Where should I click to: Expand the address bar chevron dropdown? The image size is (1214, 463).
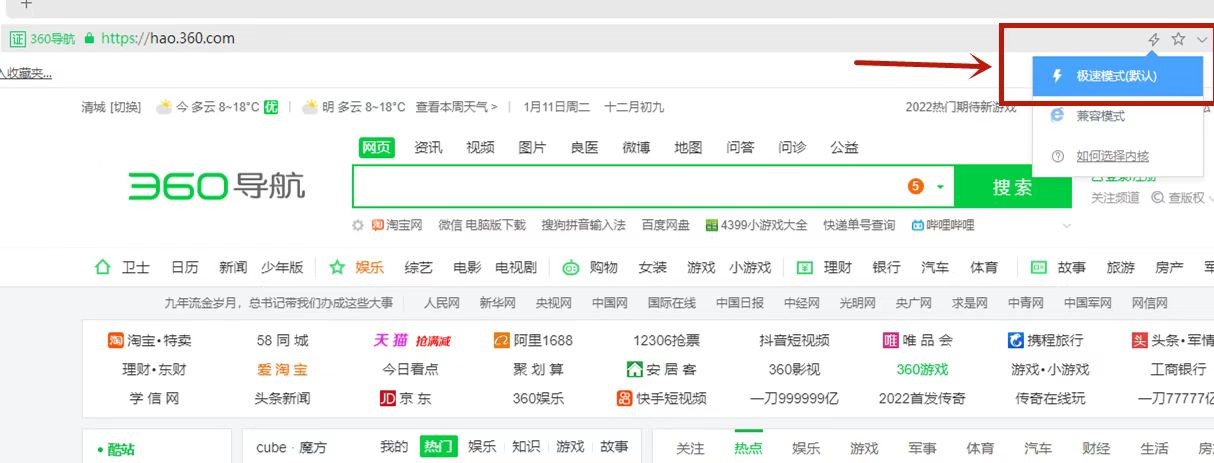tap(1202, 39)
